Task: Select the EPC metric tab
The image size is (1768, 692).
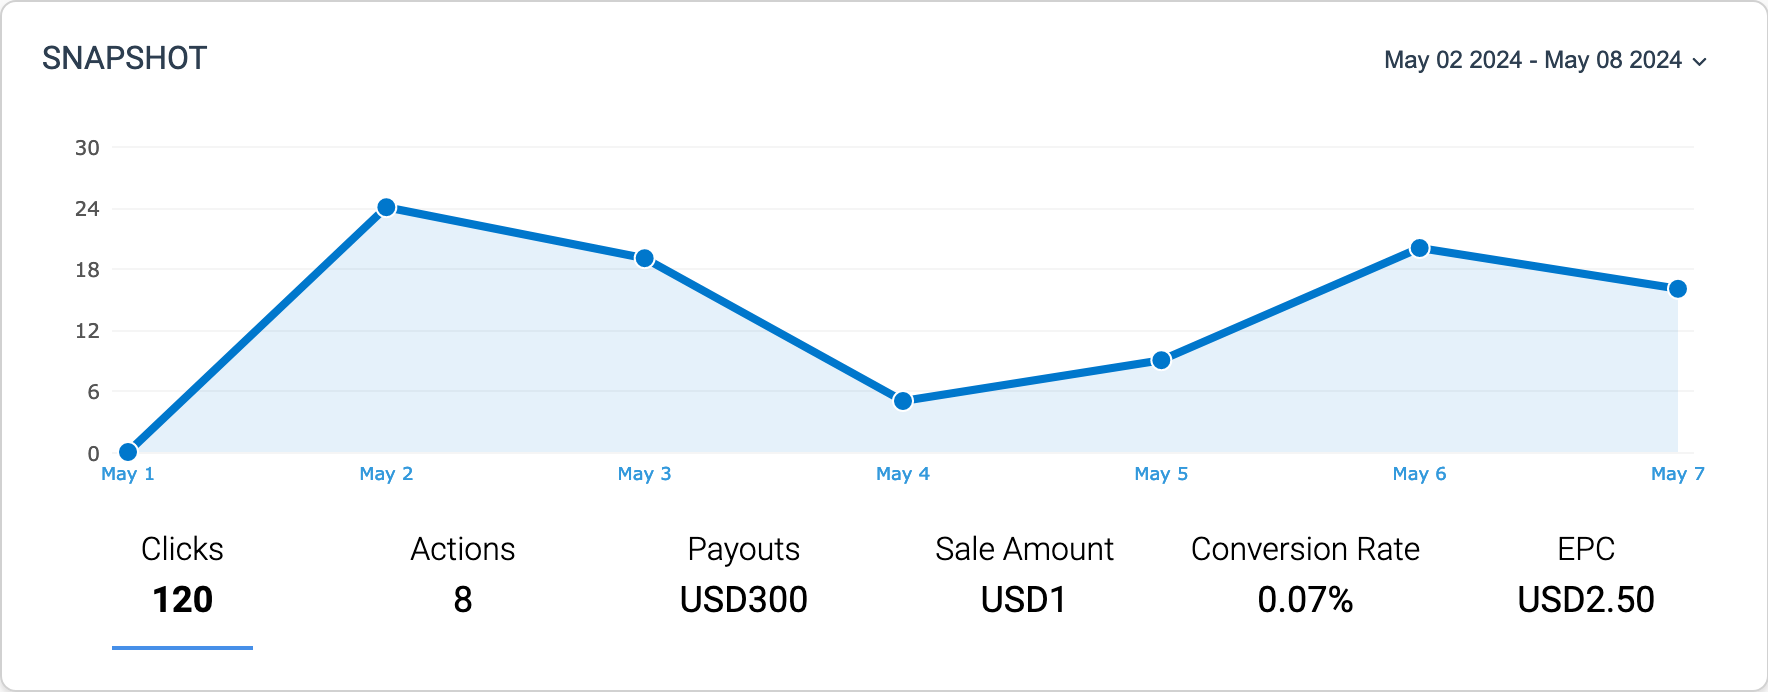Action: [1587, 548]
